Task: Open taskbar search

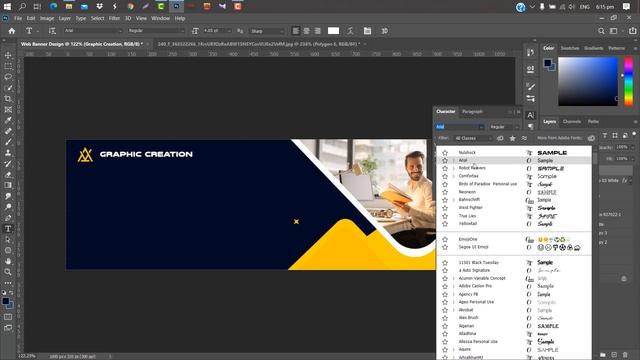Action: 22,7
